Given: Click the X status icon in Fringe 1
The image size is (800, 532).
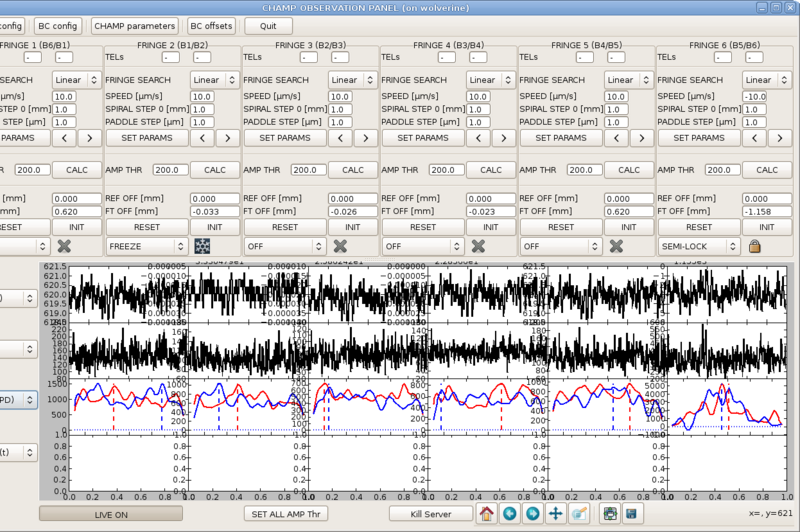Looking at the screenshot, I should click(x=64, y=246).
